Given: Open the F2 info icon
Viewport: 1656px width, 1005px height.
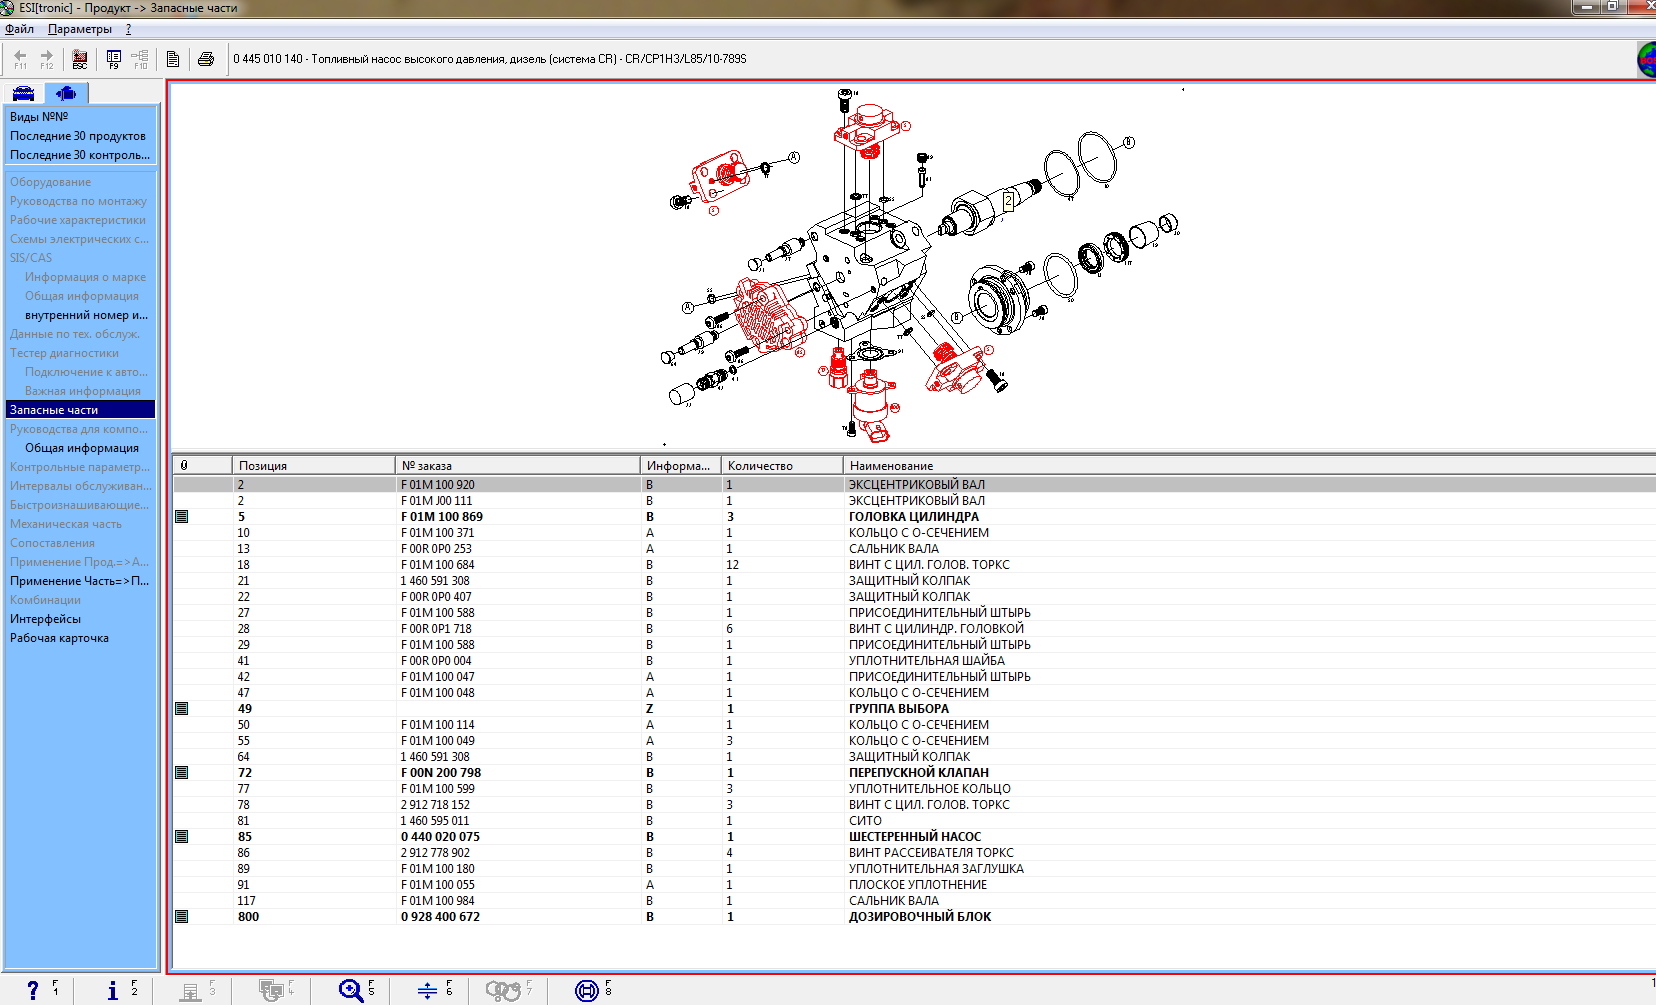Looking at the screenshot, I should [x=113, y=990].
